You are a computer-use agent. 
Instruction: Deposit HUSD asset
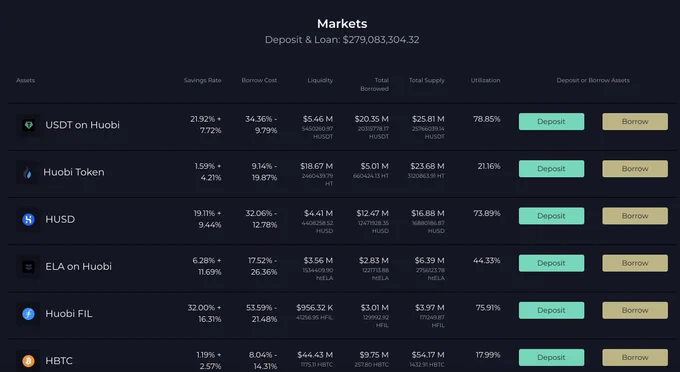tap(551, 216)
